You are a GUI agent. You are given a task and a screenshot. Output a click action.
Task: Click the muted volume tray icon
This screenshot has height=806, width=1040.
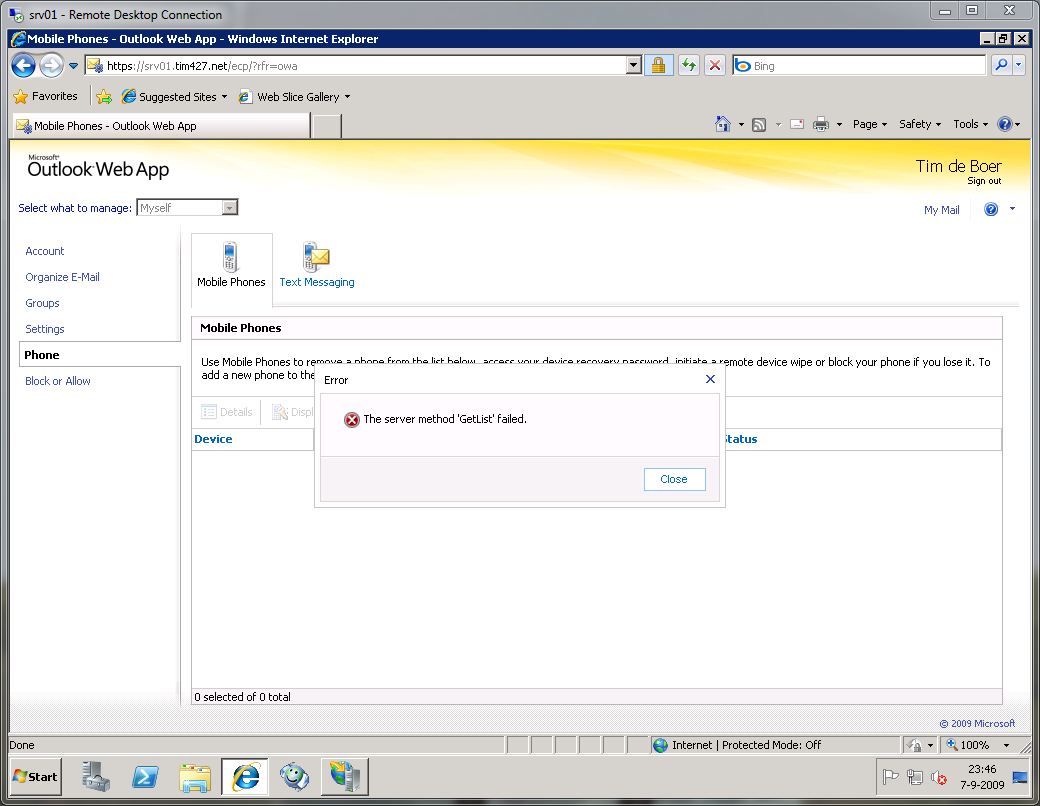coord(939,777)
